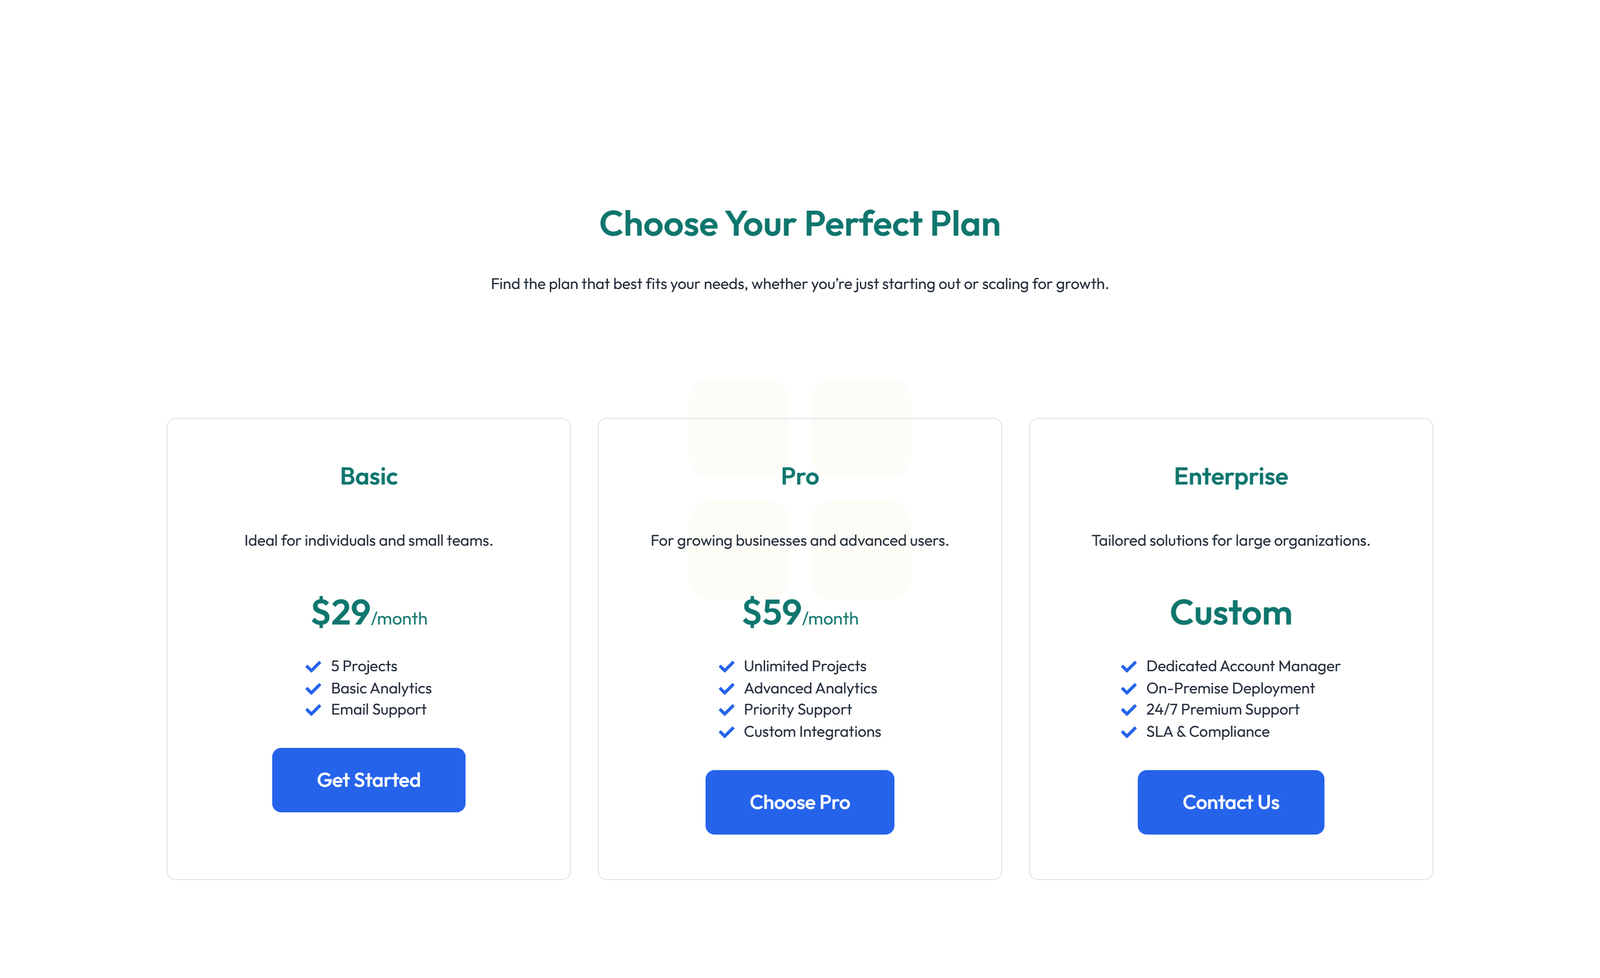This screenshot has height=978, width=1600.
Task: Click the checkmark beside Unlimited Projects
Action: pyautogui.click(x=726, y=666)
